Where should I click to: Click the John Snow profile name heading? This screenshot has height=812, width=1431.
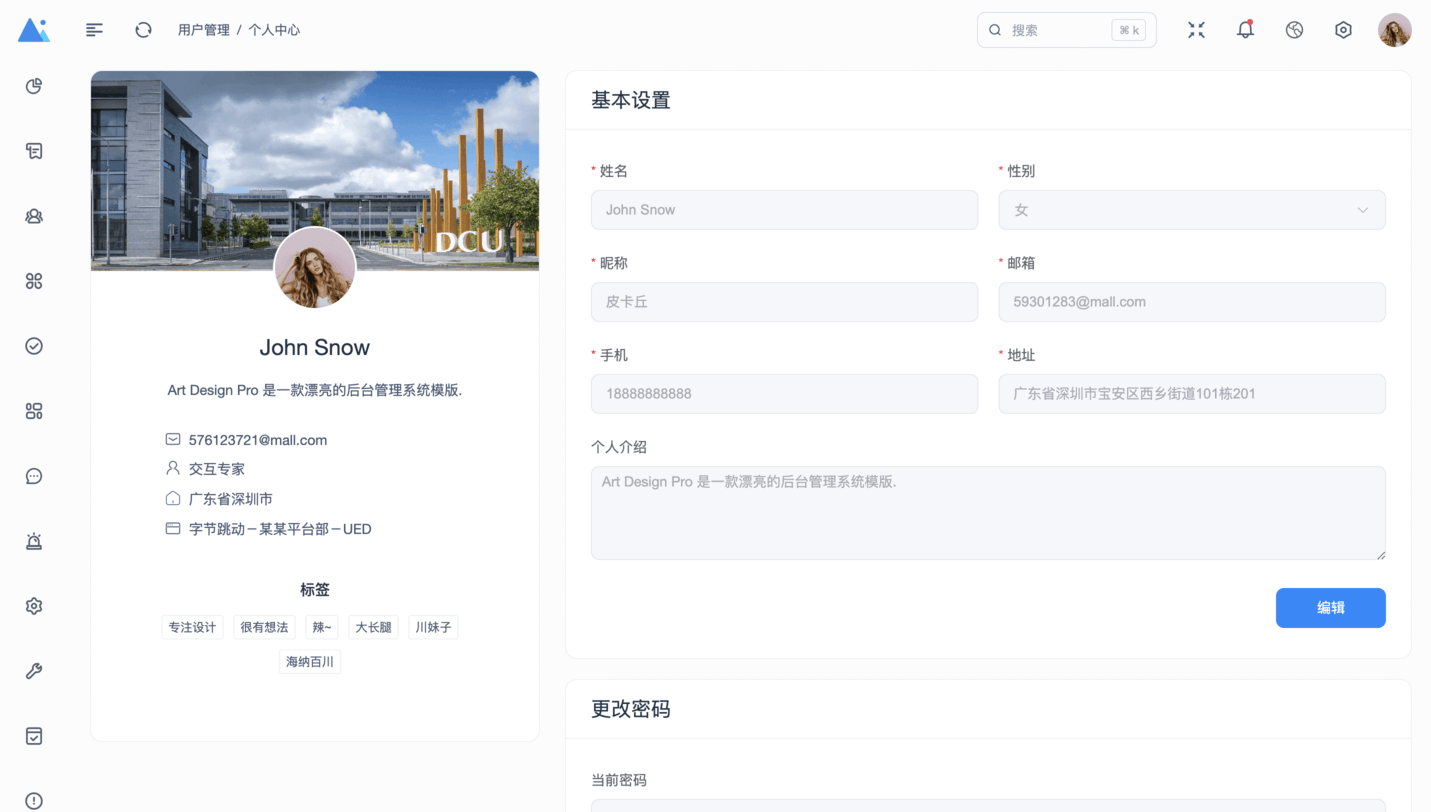click(x=315, y=347)
